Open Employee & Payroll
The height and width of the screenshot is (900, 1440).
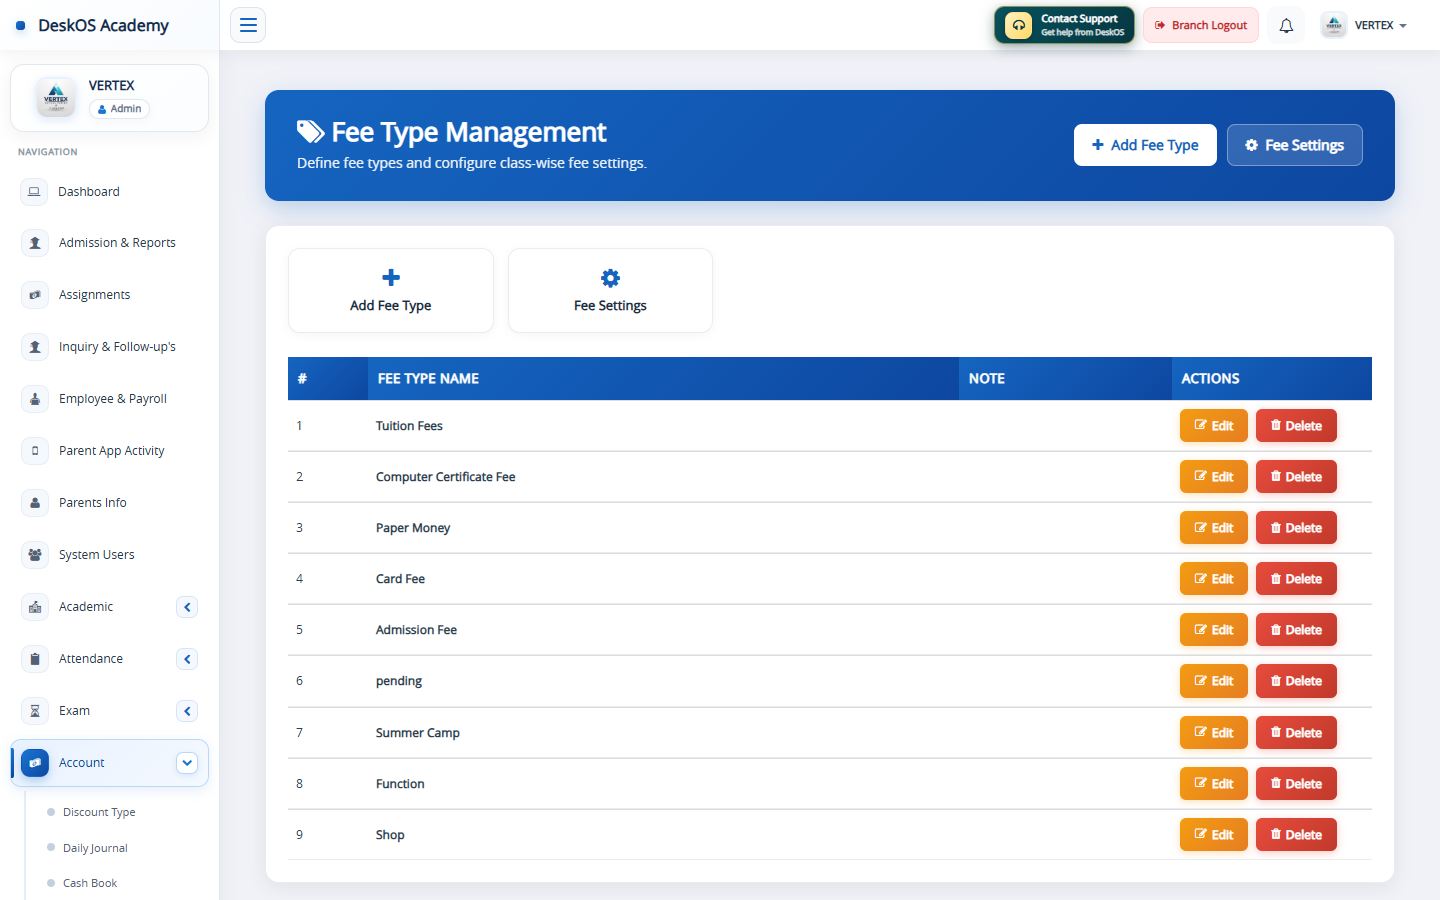(109, 399)
